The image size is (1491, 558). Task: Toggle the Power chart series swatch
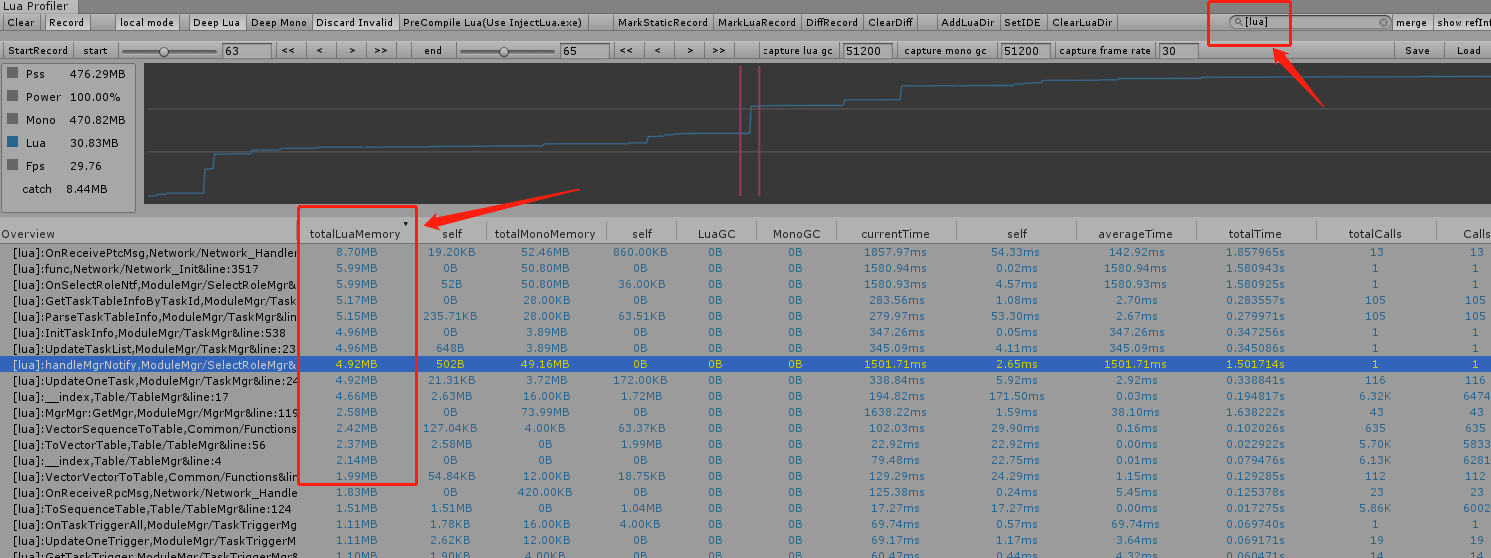coord(13,97)
